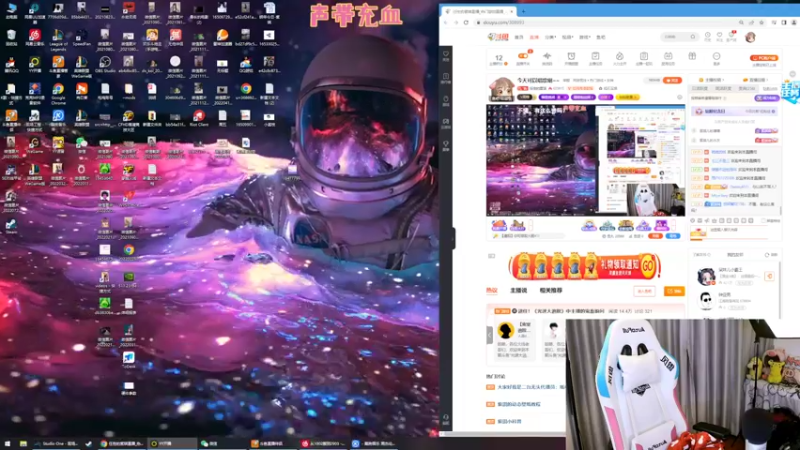
Task: Open the OBS Studio desktop shortcut
Action: tap(105, 65)
